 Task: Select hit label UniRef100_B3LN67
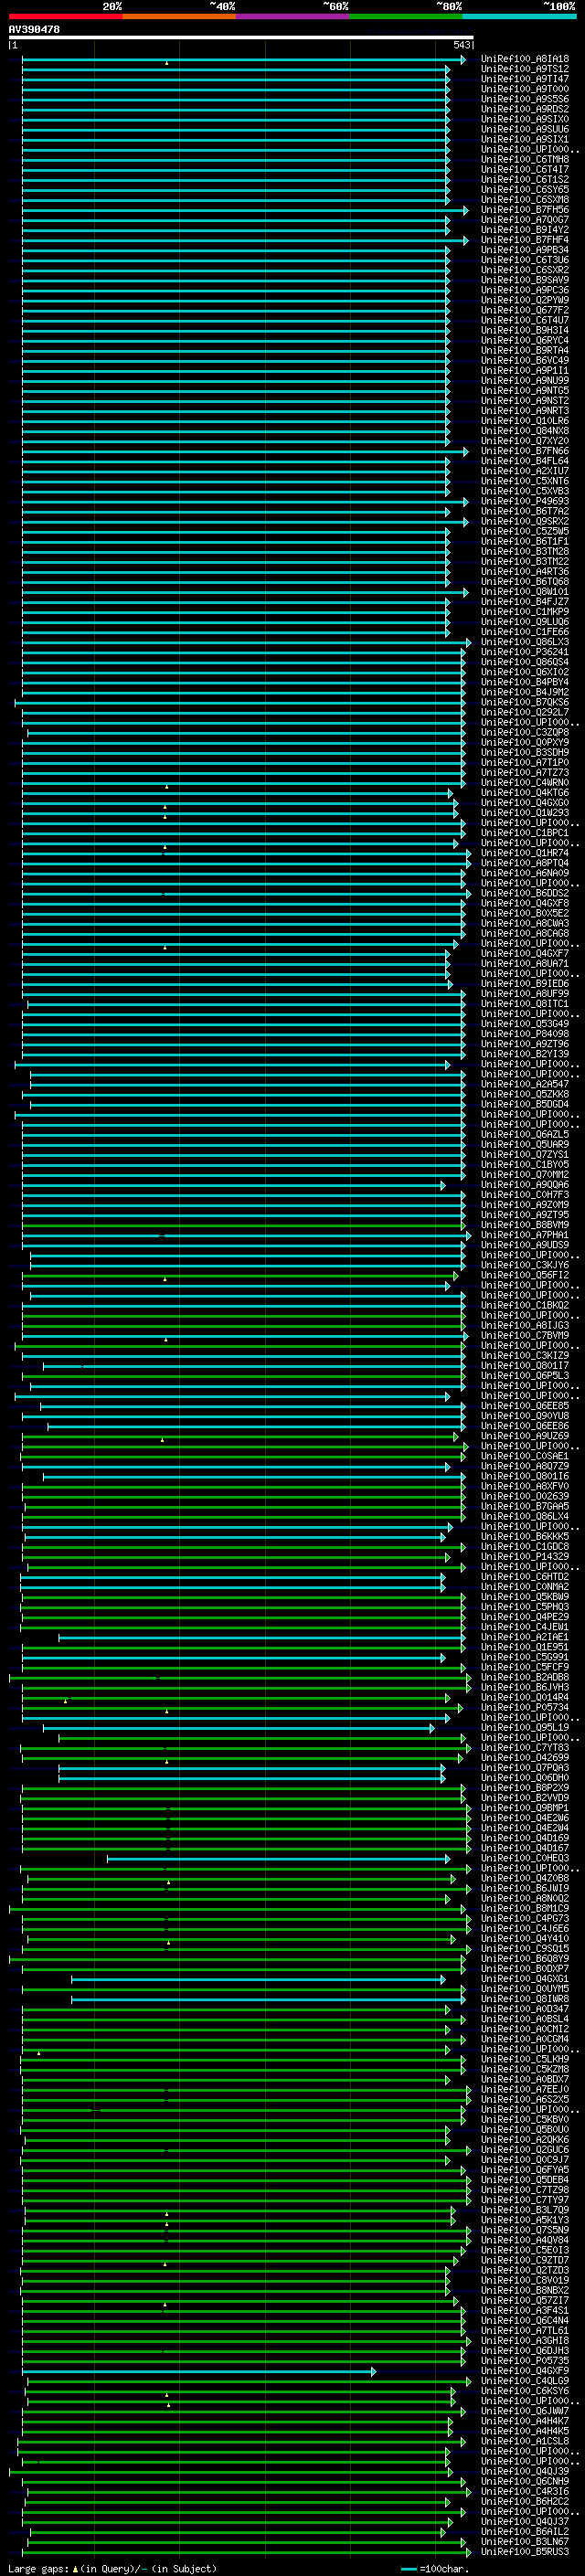[x=524, y=2541]
